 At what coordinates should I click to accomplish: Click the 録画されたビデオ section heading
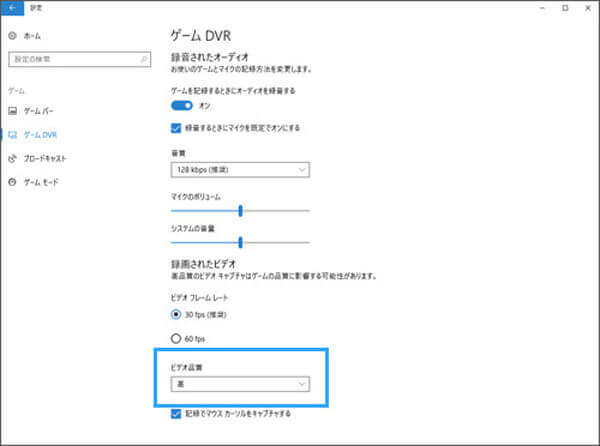click(x=203, y=264)
